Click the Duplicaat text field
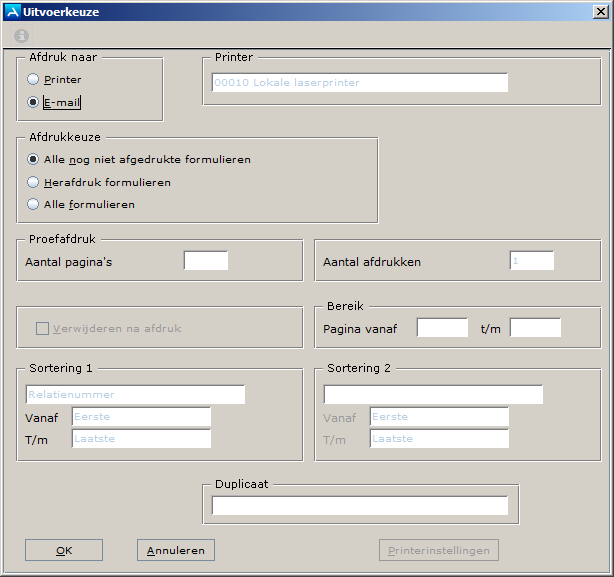Screen dimensions: 614x577 tap(360, 505)
